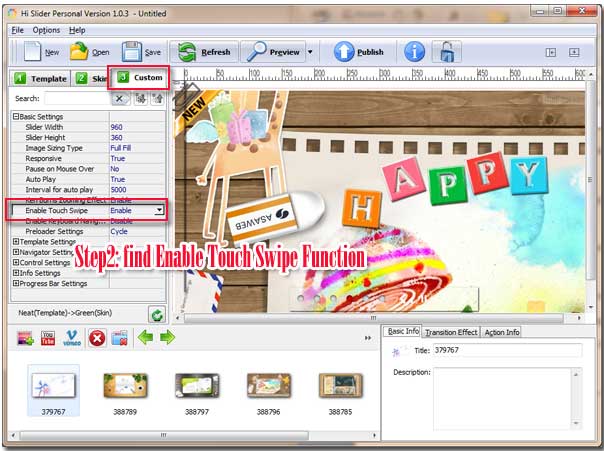This screenshot has height=451, width=604.
Task: Click the Publish button
Action: pos(359,52)
